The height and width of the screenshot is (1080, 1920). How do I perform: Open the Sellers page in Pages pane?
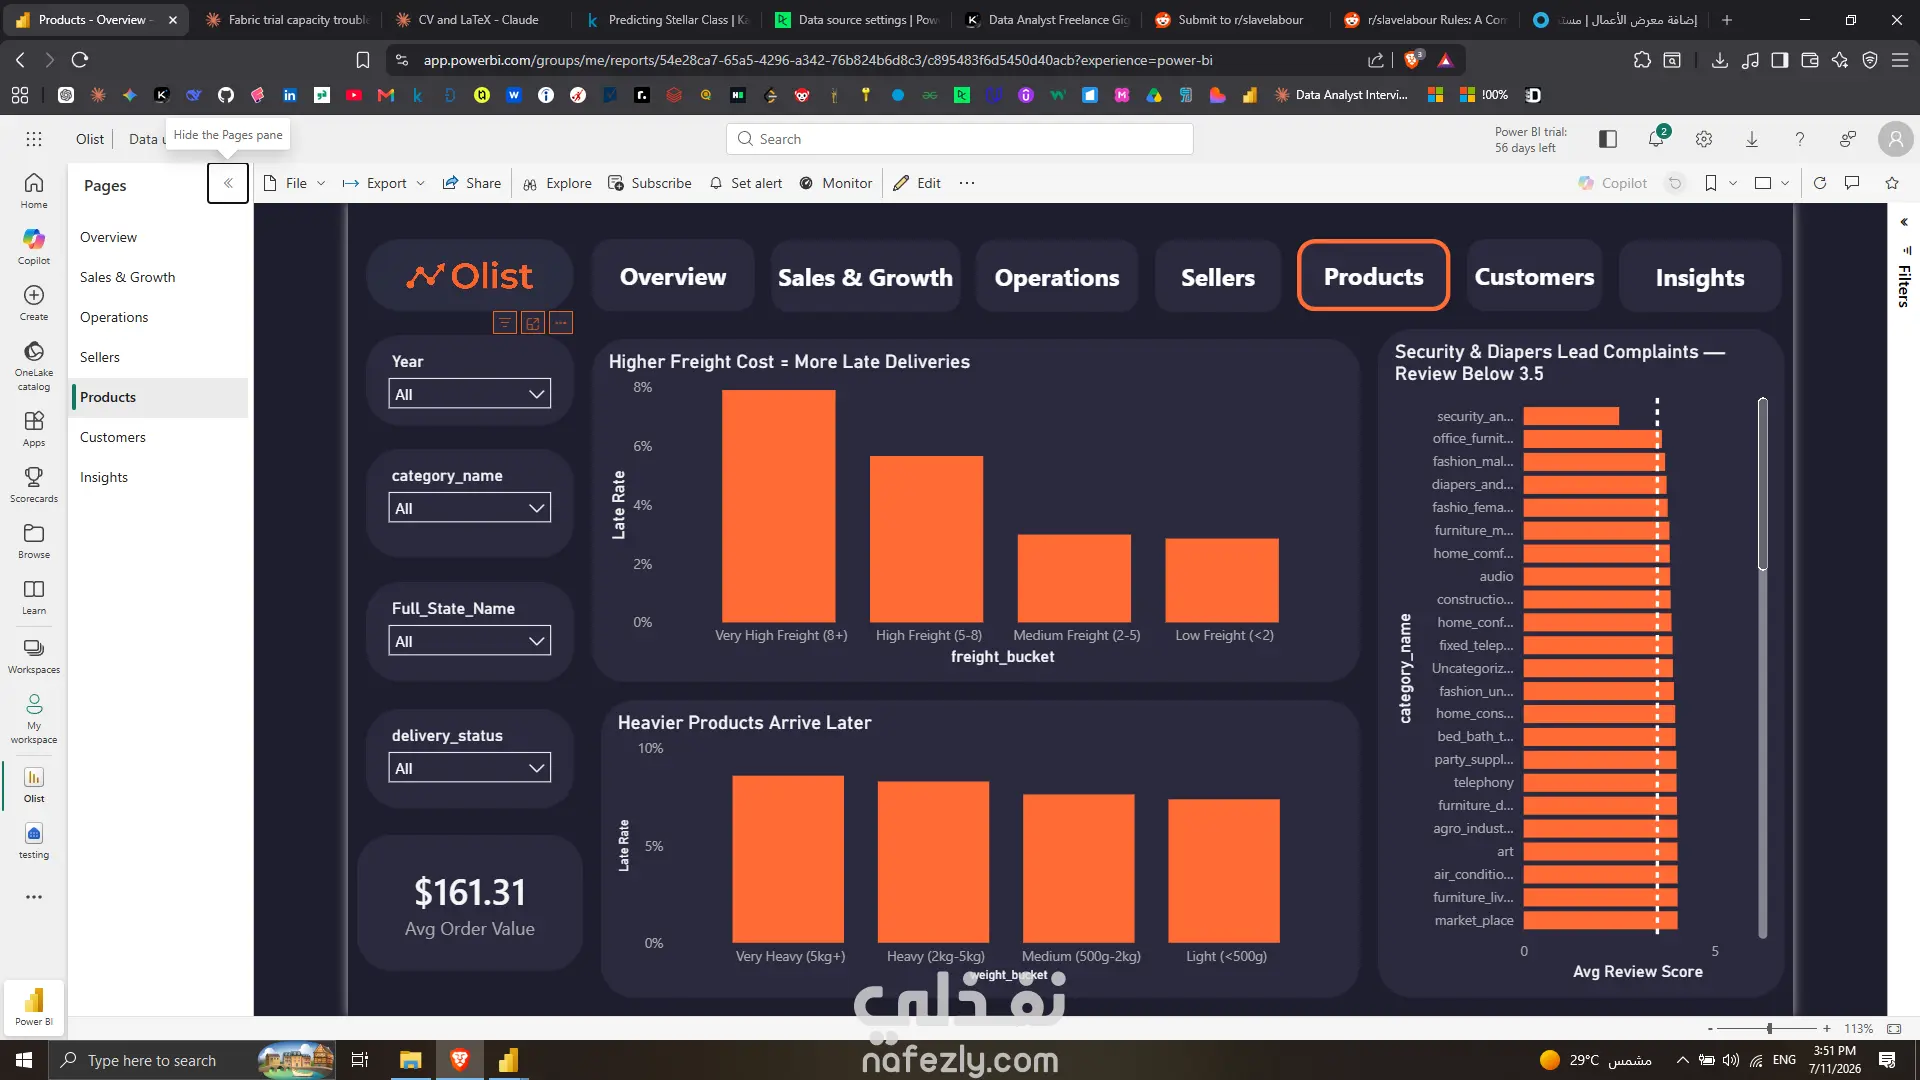point(158,357)
